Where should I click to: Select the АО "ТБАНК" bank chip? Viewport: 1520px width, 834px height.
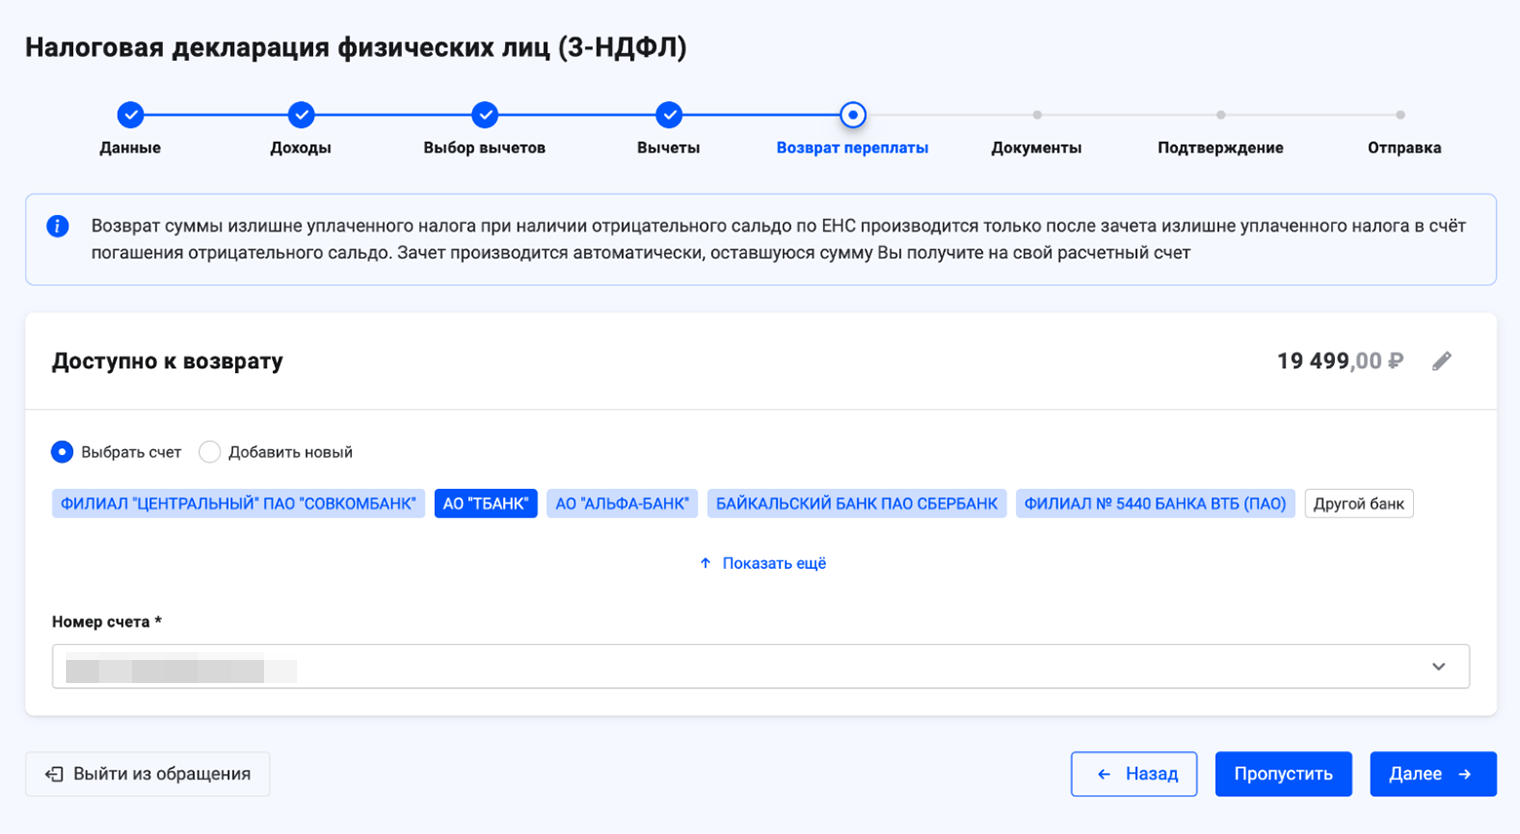[486, 503]
